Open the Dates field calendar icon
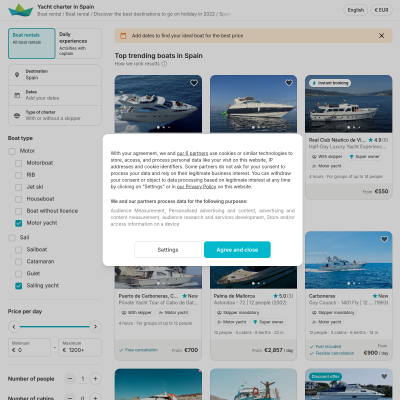400x400 pixels. tap(17, 95)
